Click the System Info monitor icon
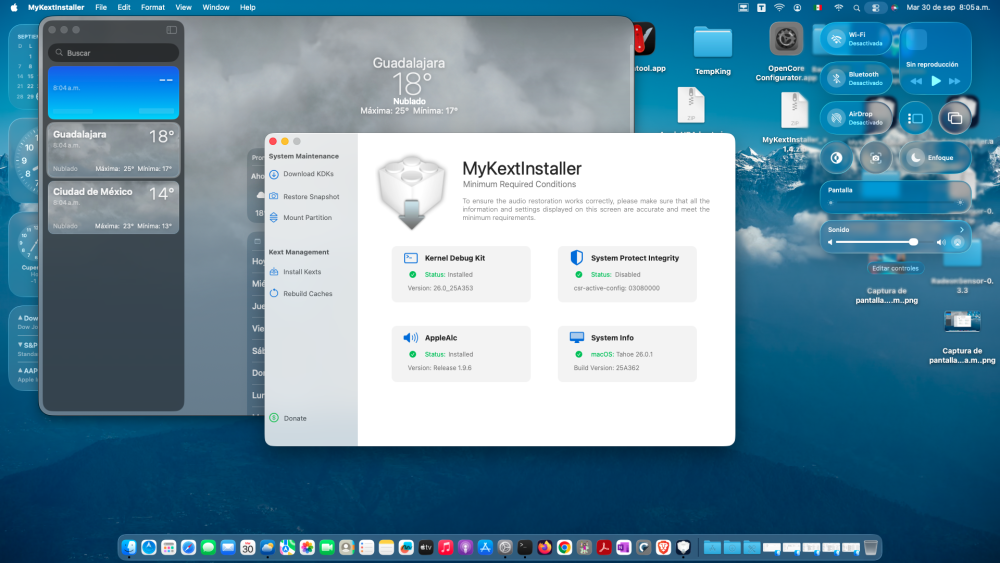This screenshot has height=563, width=1000. [577, 337]
